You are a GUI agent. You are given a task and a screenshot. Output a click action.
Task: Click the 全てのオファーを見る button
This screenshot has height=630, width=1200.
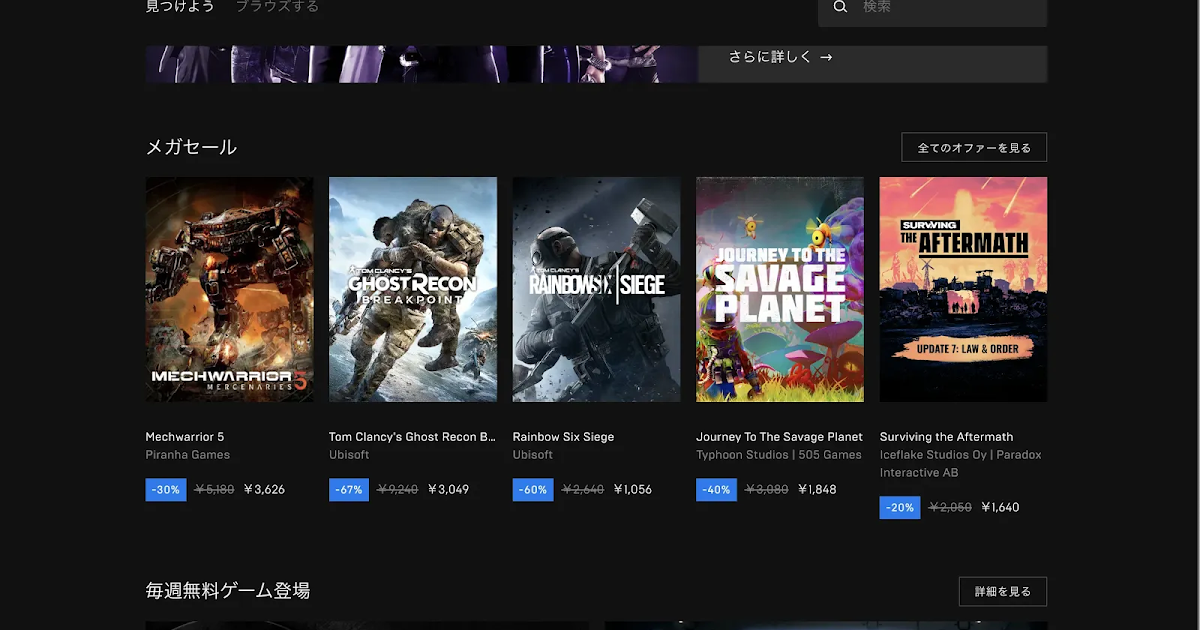click(x=974, y=147)
